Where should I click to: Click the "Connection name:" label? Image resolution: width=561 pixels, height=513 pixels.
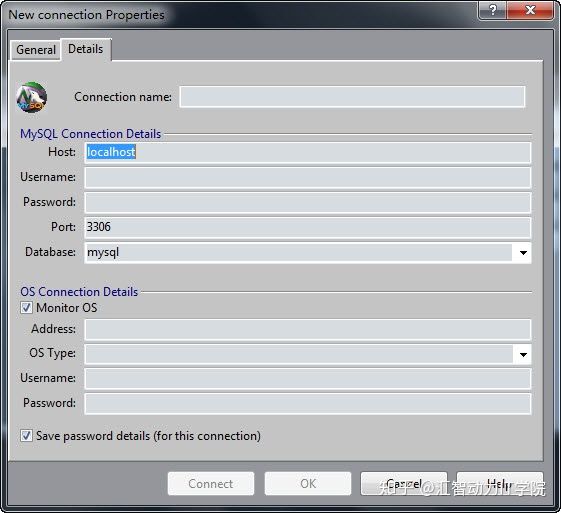(123, 97)
